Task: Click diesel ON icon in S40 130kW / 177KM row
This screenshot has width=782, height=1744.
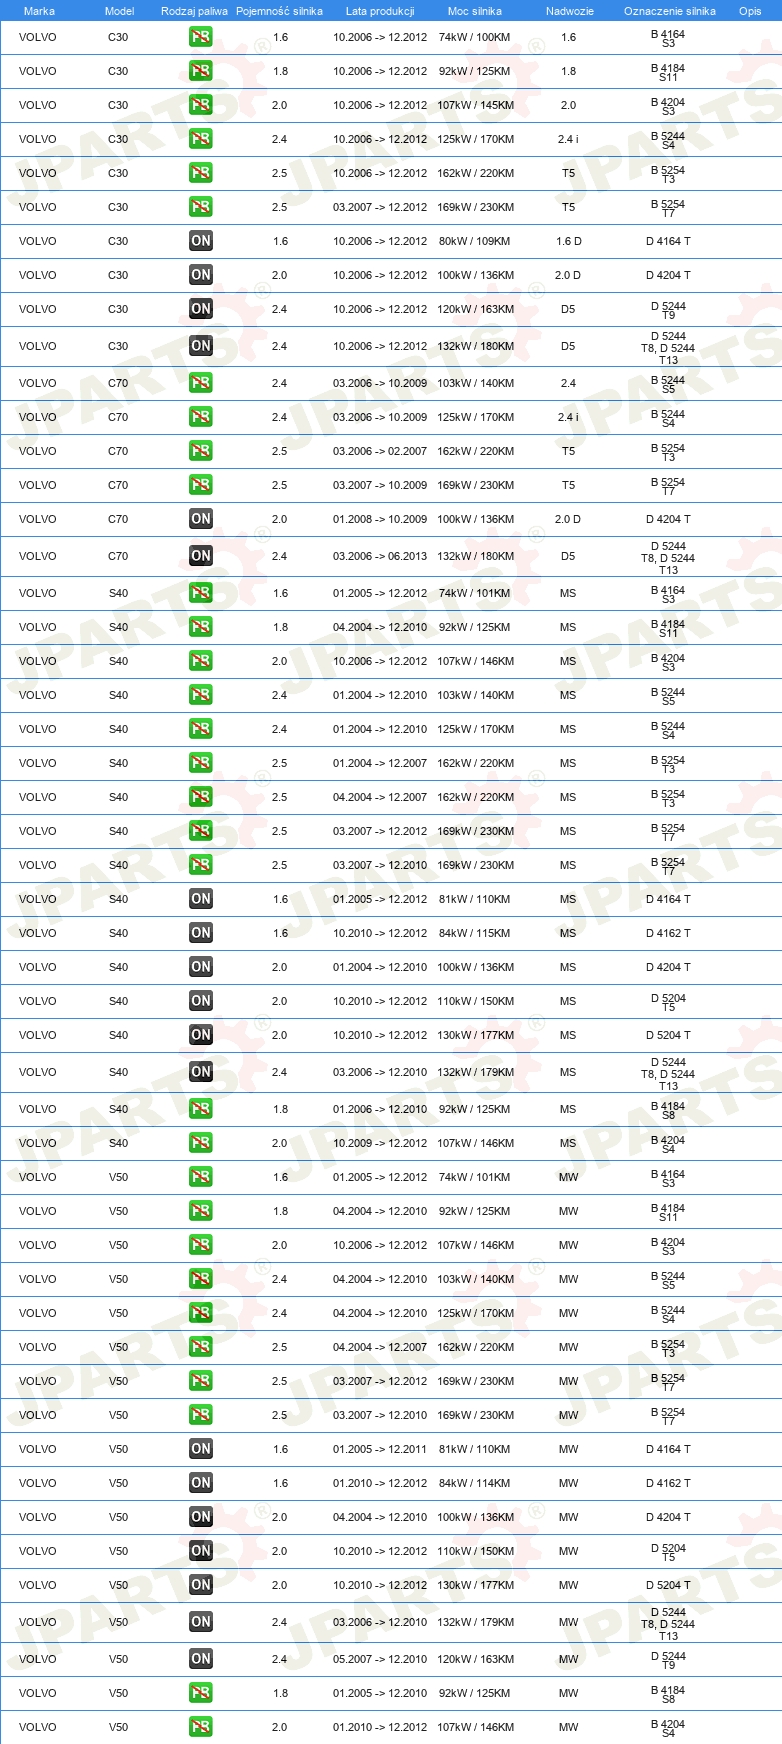Action: click(201, 1035)
